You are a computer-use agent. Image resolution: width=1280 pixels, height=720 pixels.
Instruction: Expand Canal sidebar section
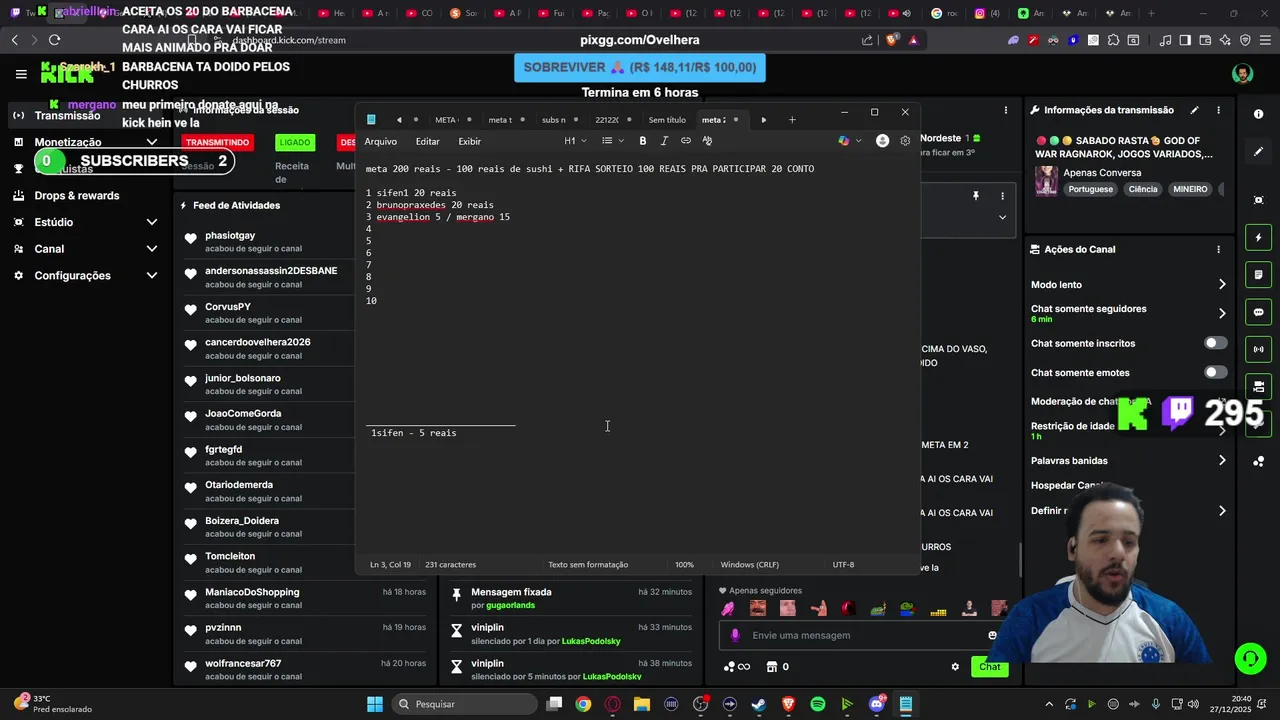(x=152, y=249)
